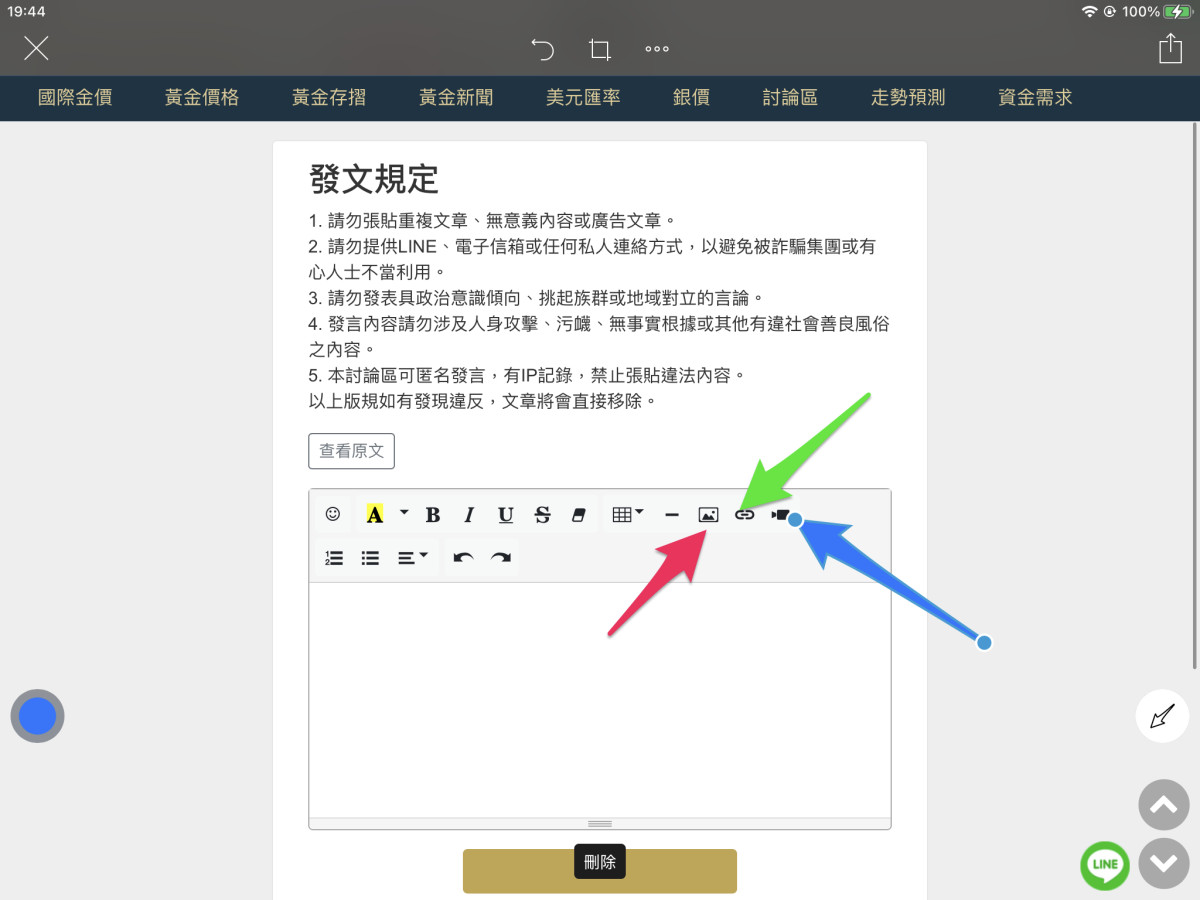Open the 國際金價 menu item
1200x900 pixels.
[75, 98]
